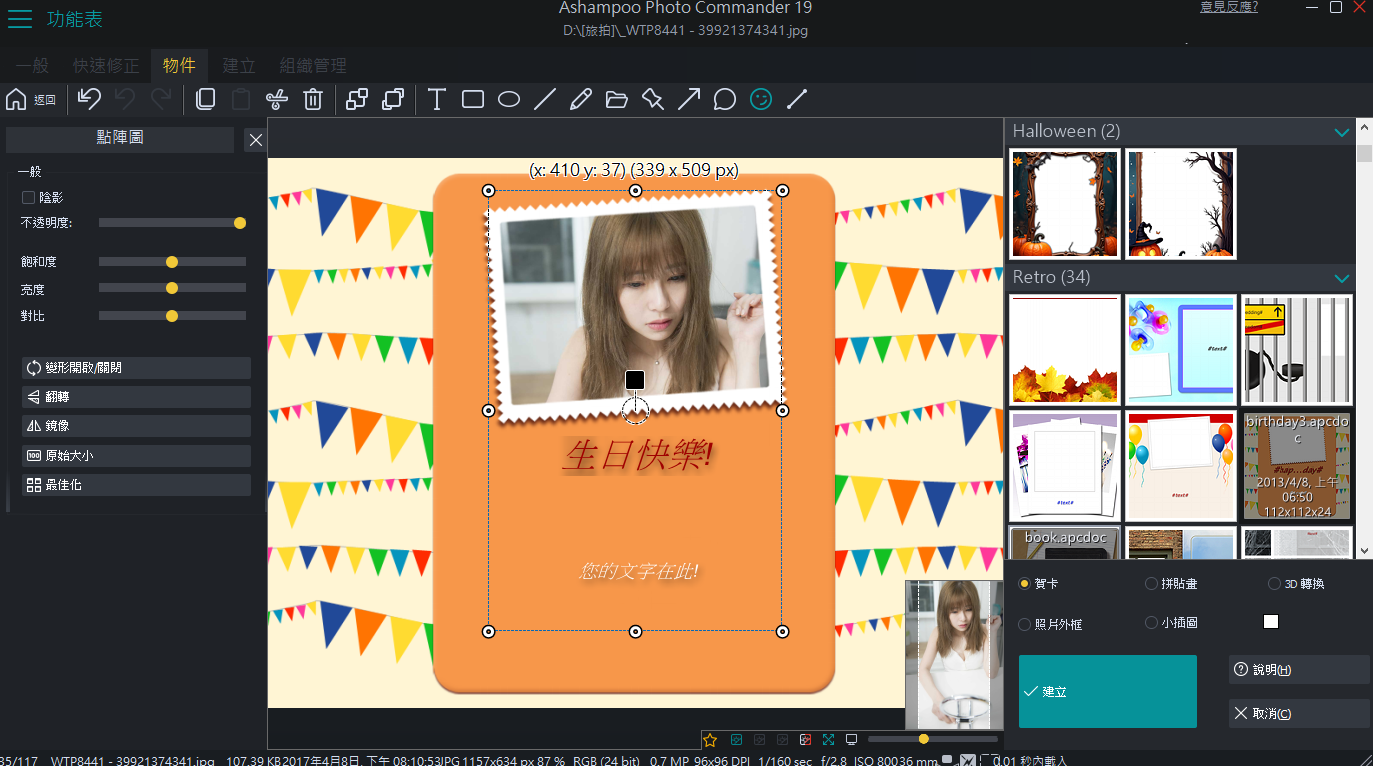Click the trash Delete icon
Viewport: 1373px width, 766px height.
(313, 99)
